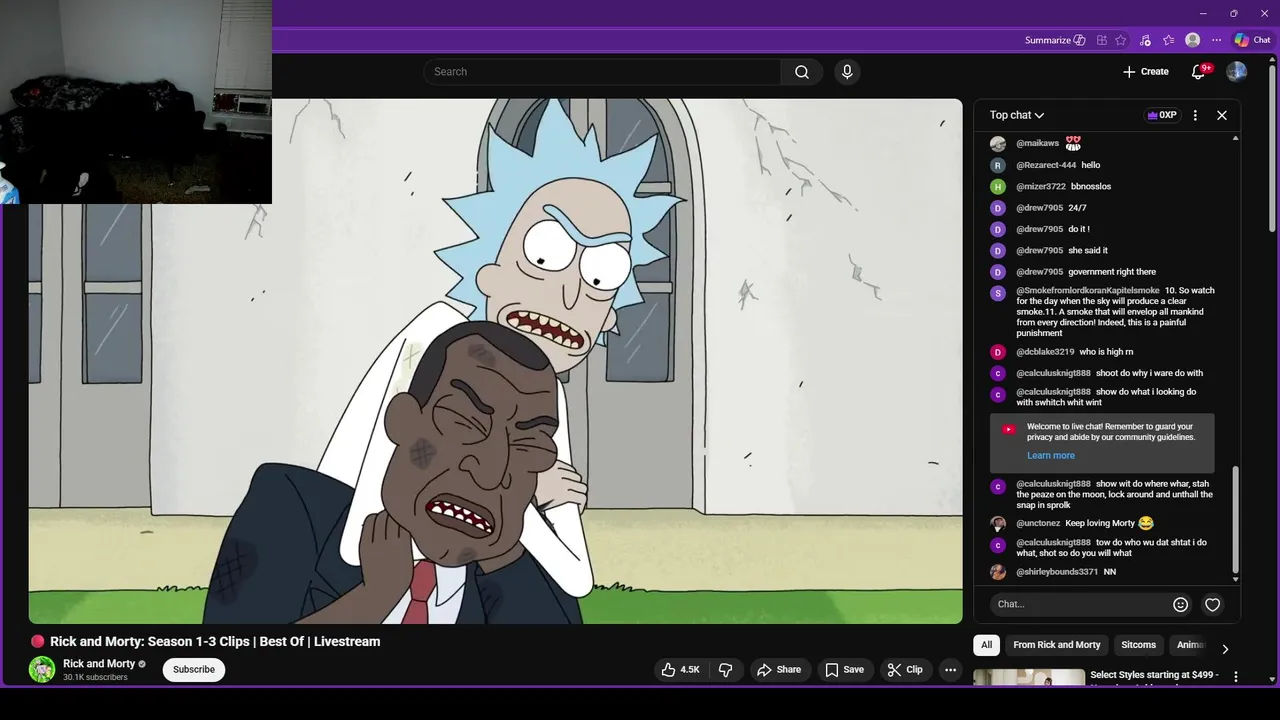1280x720 pixels.
Task: Click the Share button
Action: click(779, 669)
